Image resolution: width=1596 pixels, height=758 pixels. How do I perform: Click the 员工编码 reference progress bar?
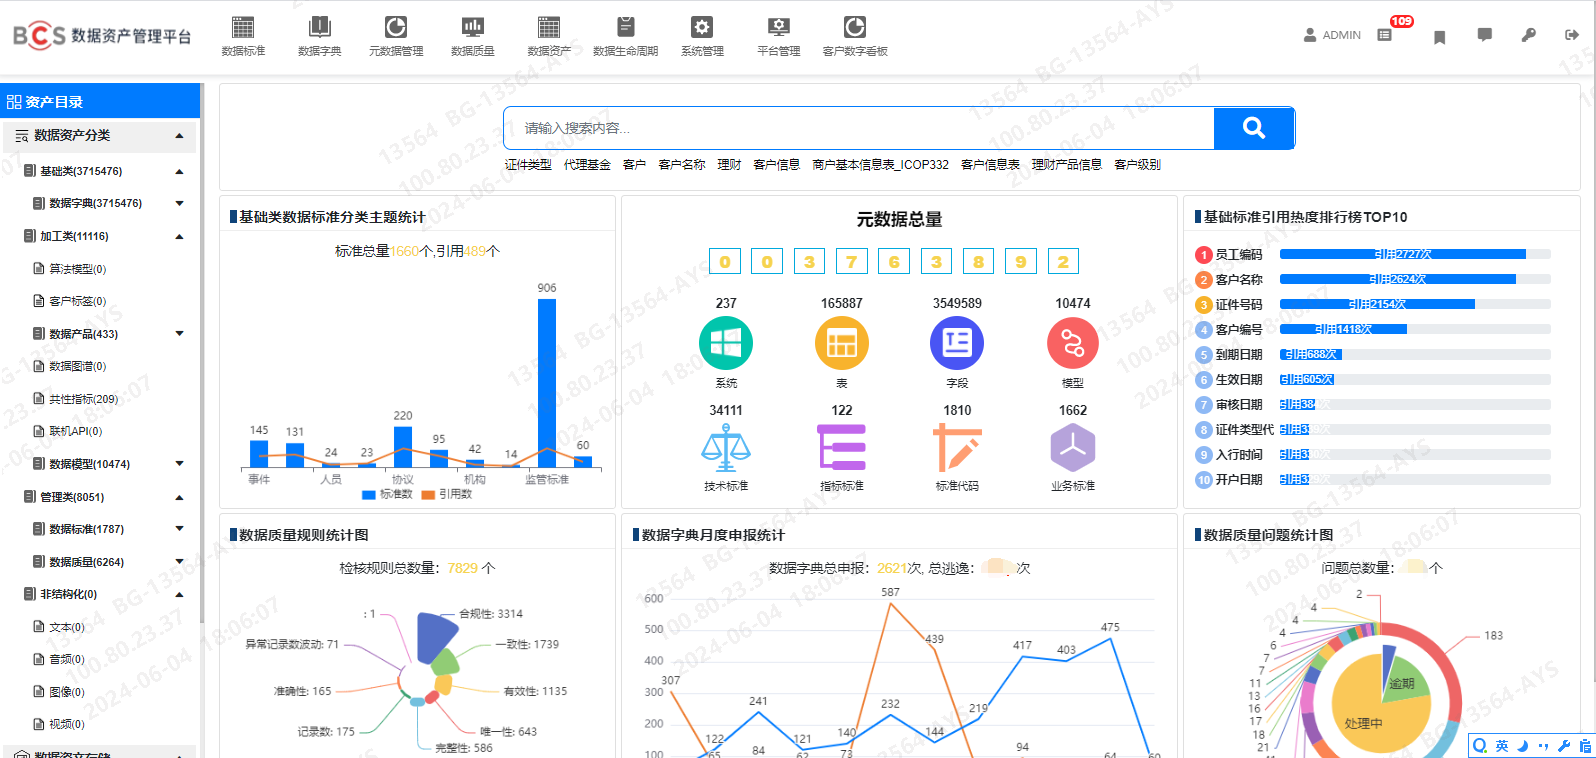tap(1415, 254)
